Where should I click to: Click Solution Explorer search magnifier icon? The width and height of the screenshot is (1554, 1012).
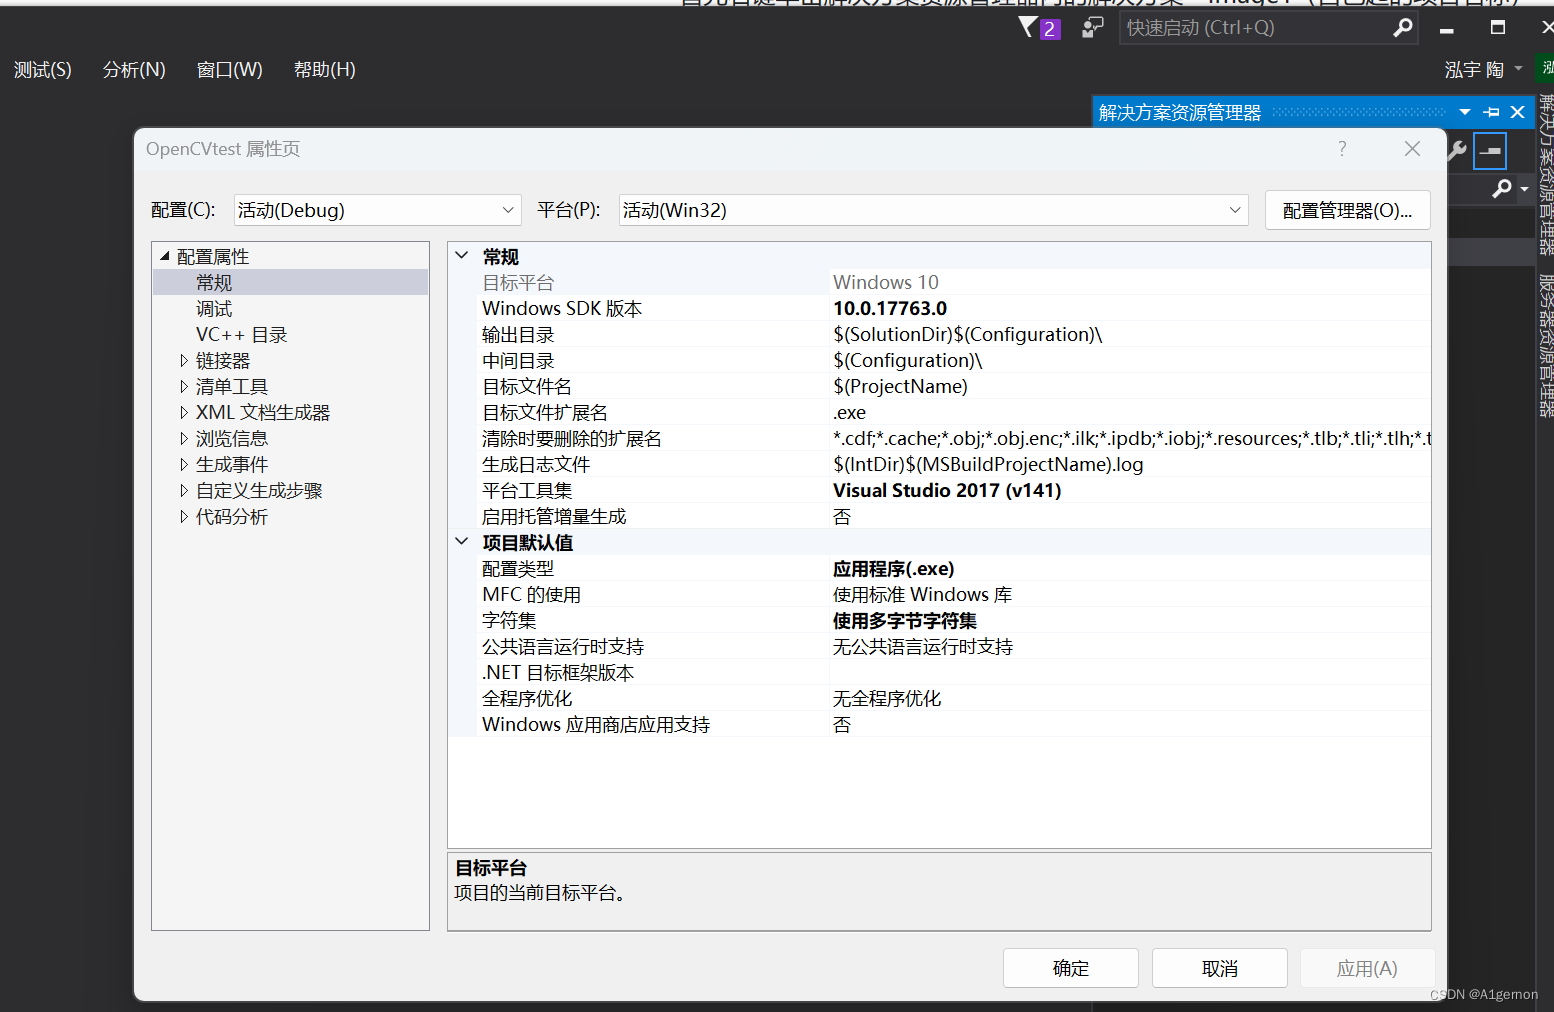pos(1501,188)
